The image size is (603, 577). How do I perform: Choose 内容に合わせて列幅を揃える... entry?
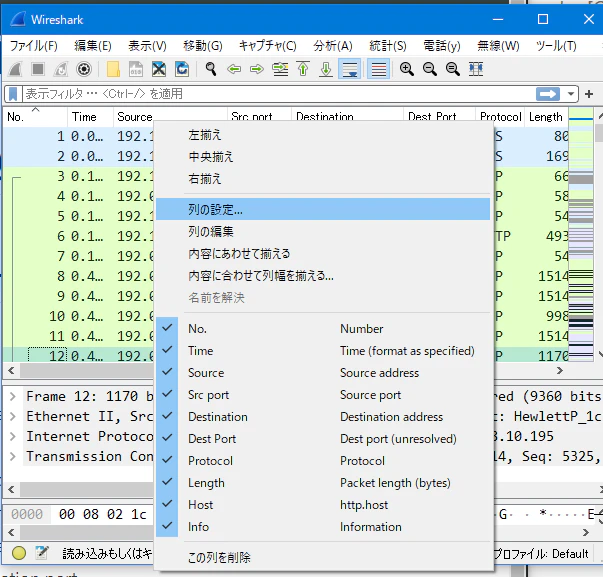point(323,275)
